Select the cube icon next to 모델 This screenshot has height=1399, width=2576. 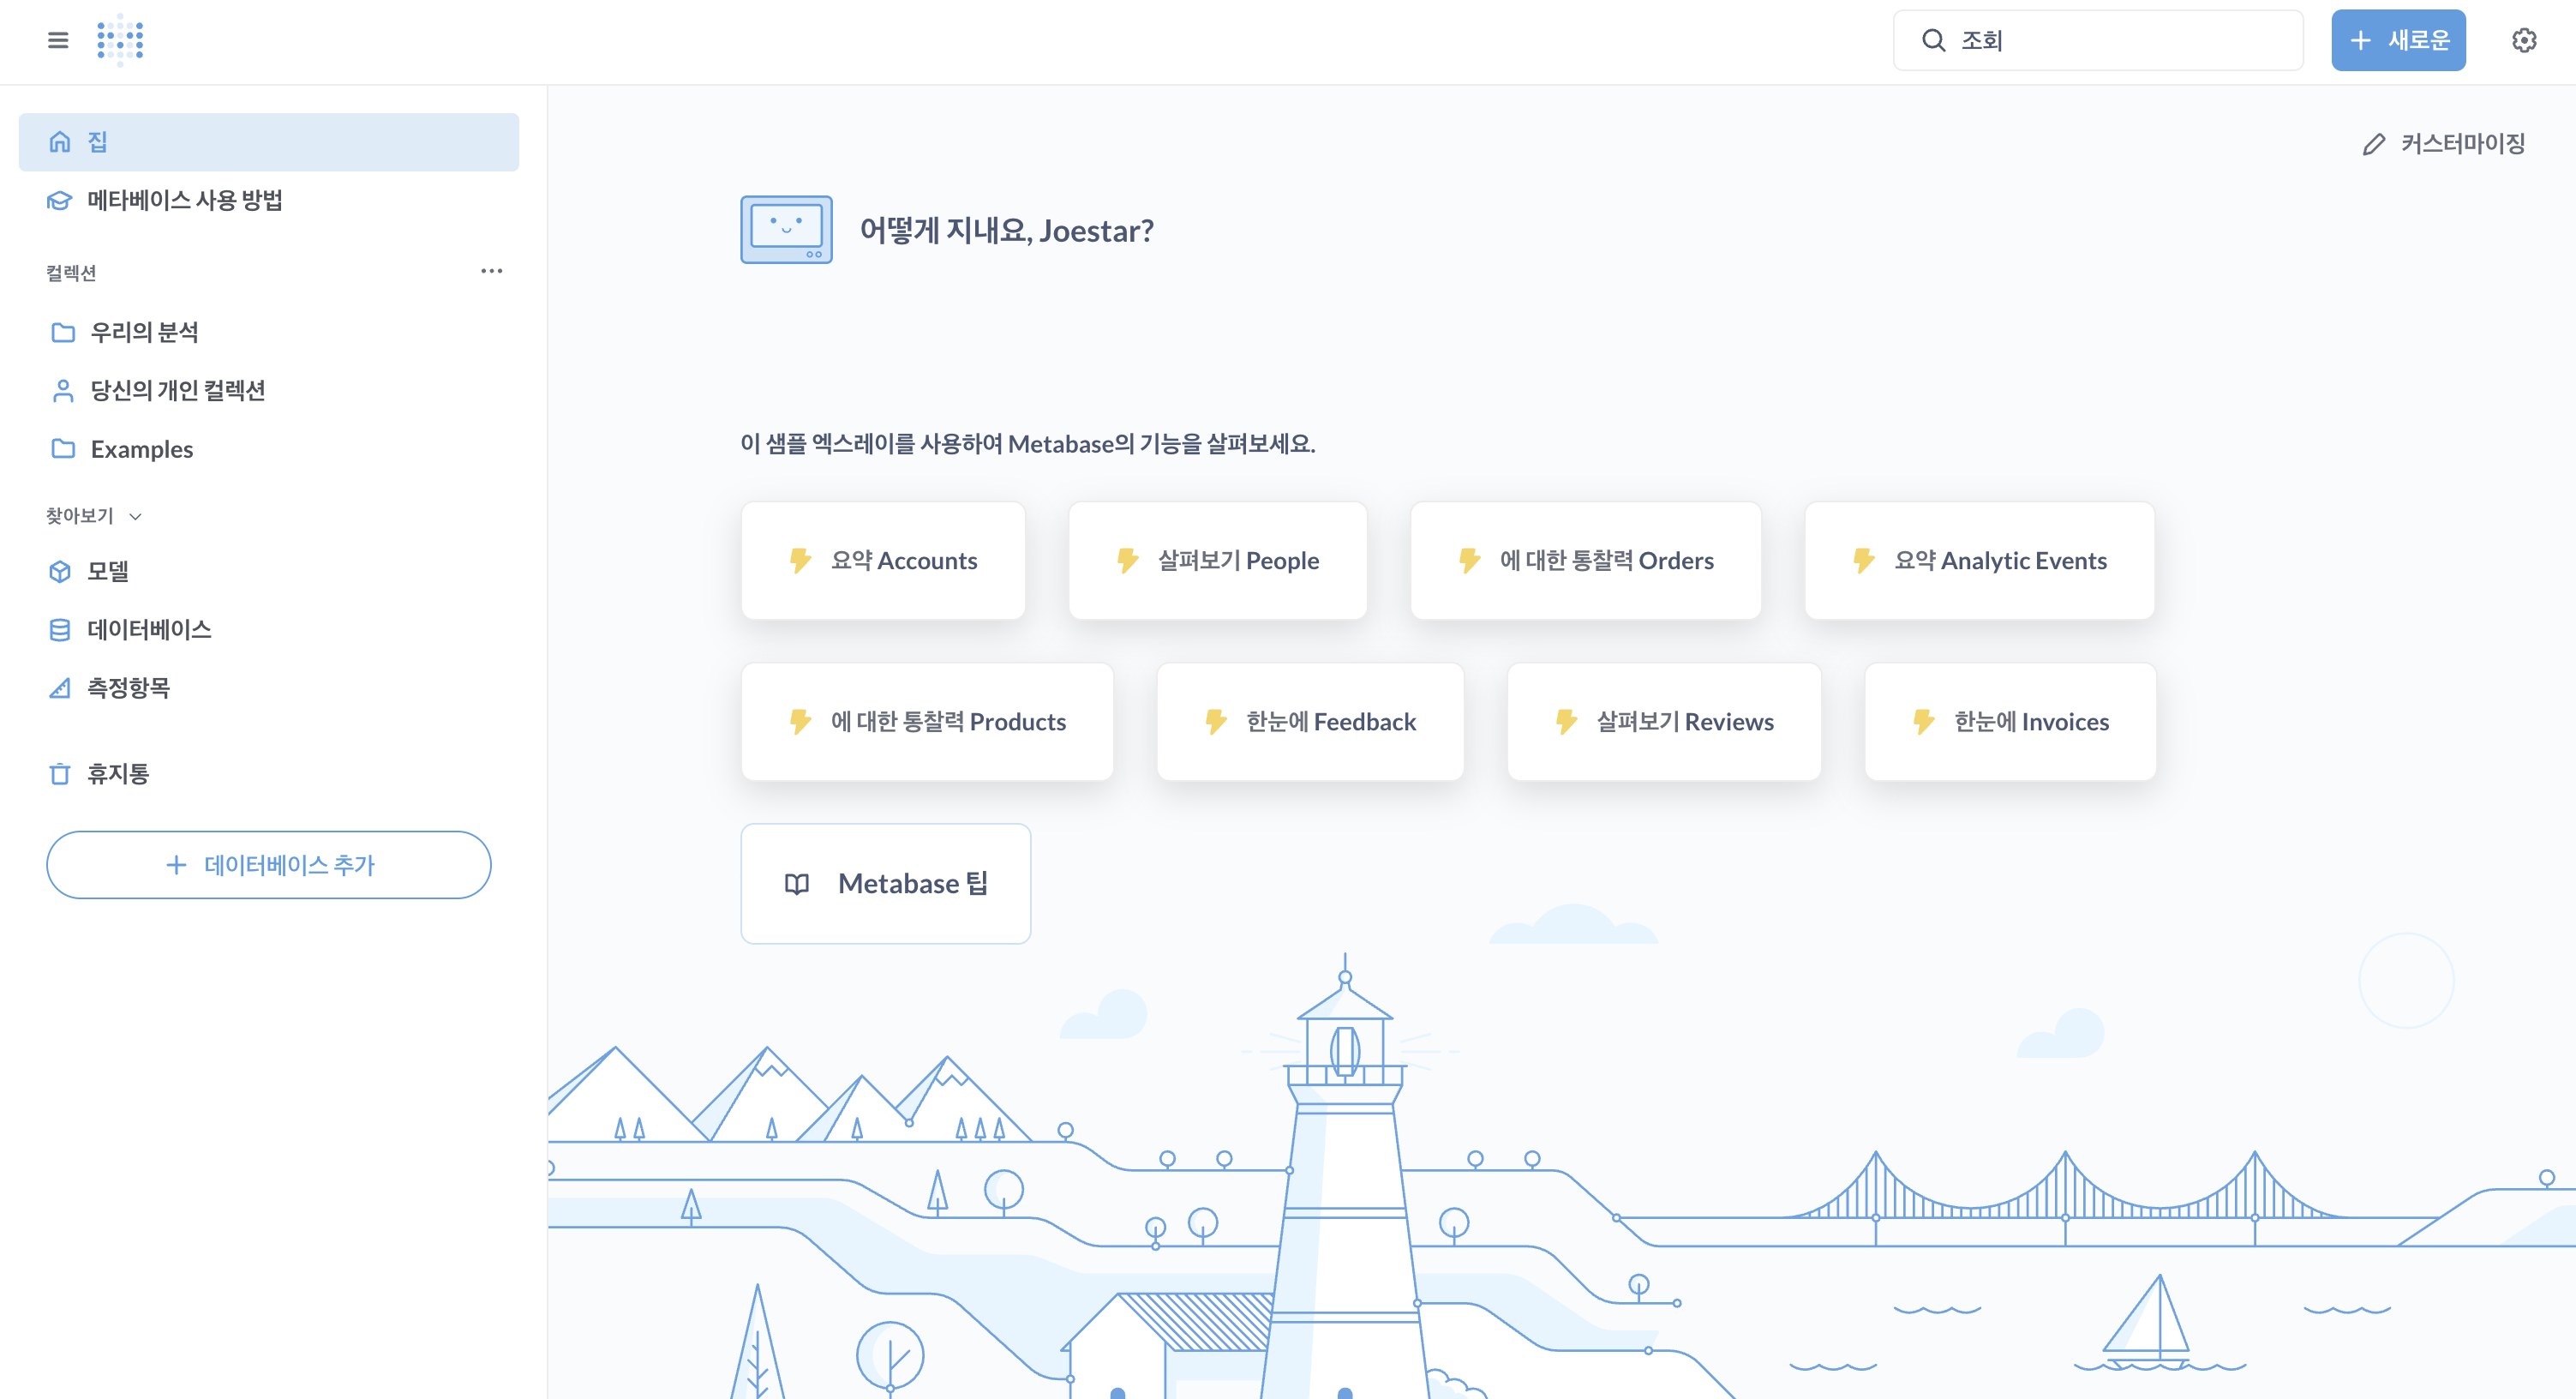[60, 571]
